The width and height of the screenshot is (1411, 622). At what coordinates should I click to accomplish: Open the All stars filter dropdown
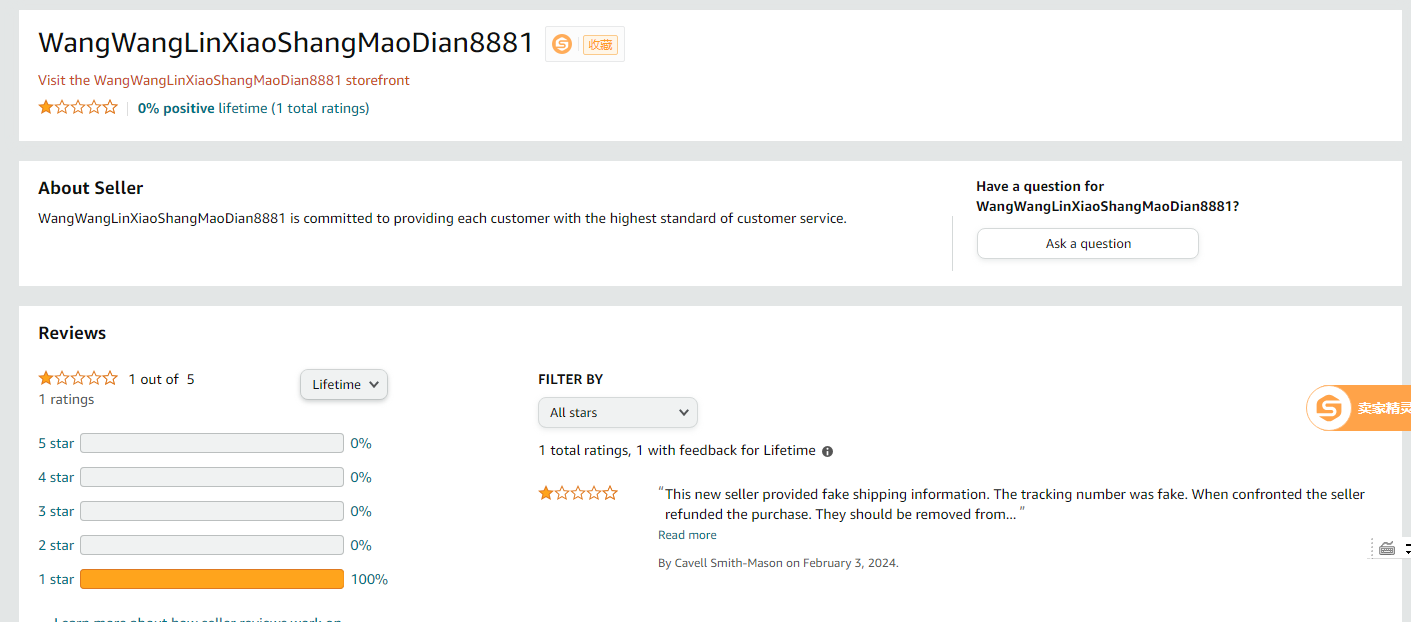pyautogui.click(x=617, y=412)
